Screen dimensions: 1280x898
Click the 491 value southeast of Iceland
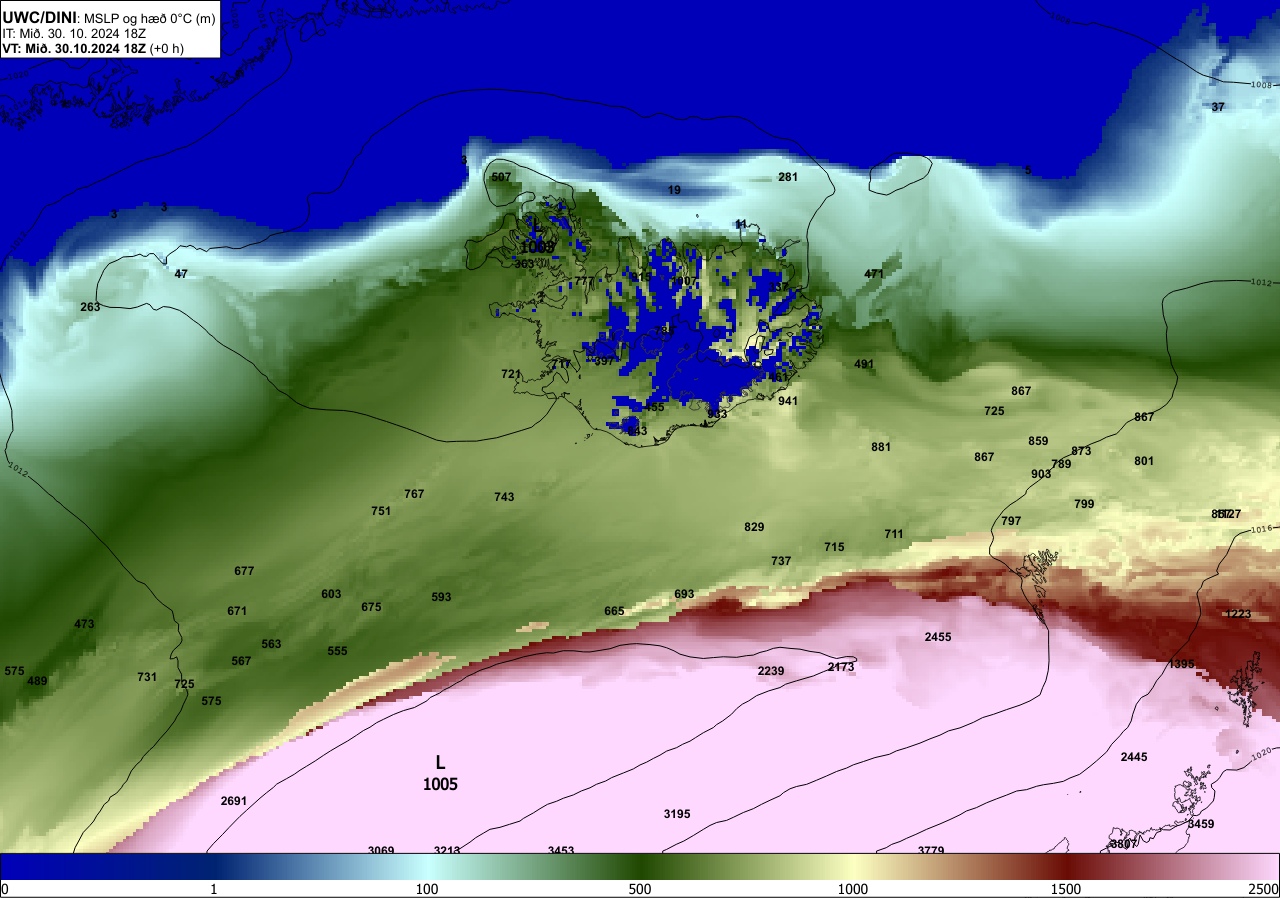[864, 364]
